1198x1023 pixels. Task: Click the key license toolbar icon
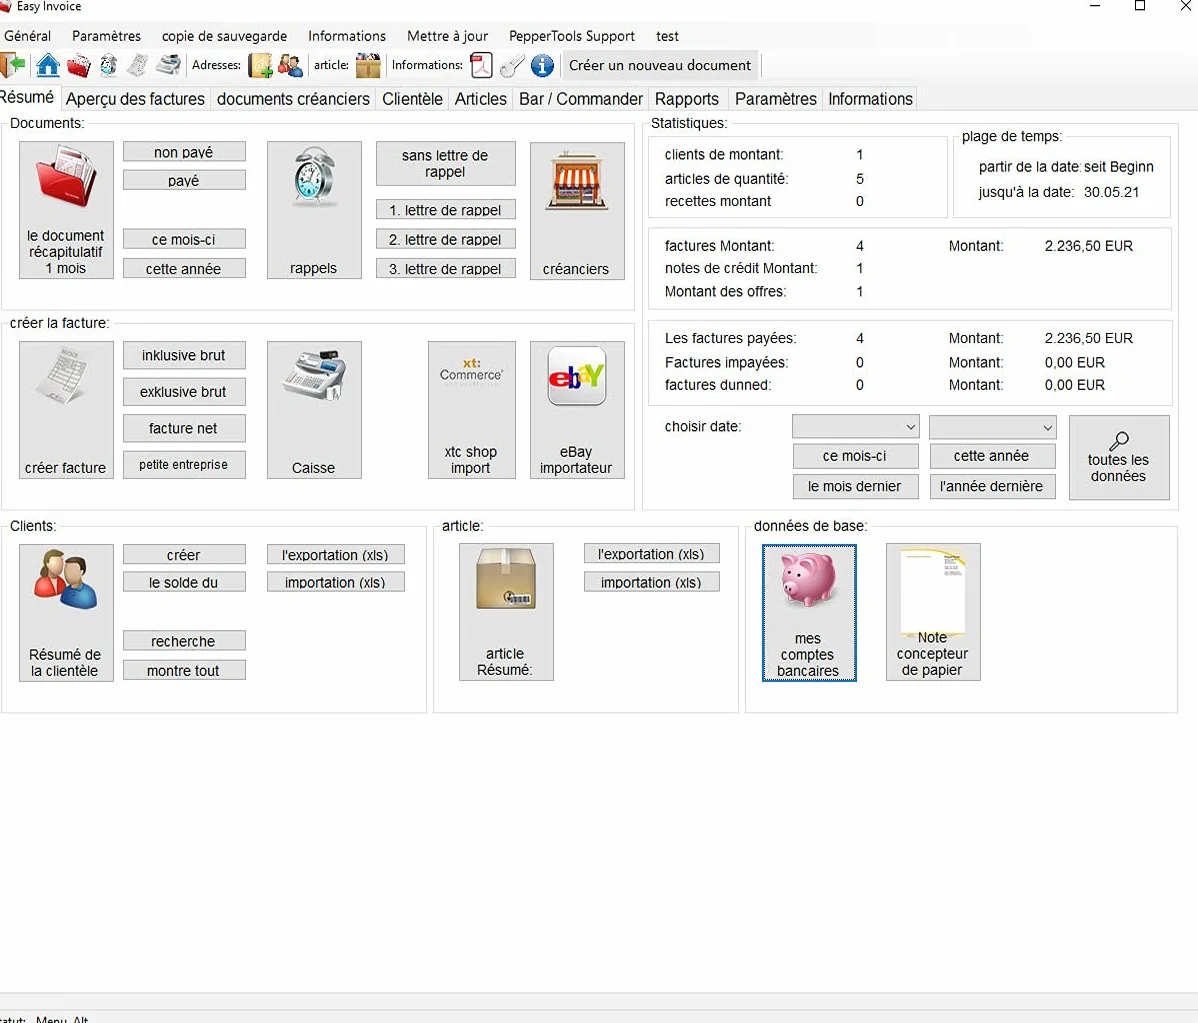point(512,66)
